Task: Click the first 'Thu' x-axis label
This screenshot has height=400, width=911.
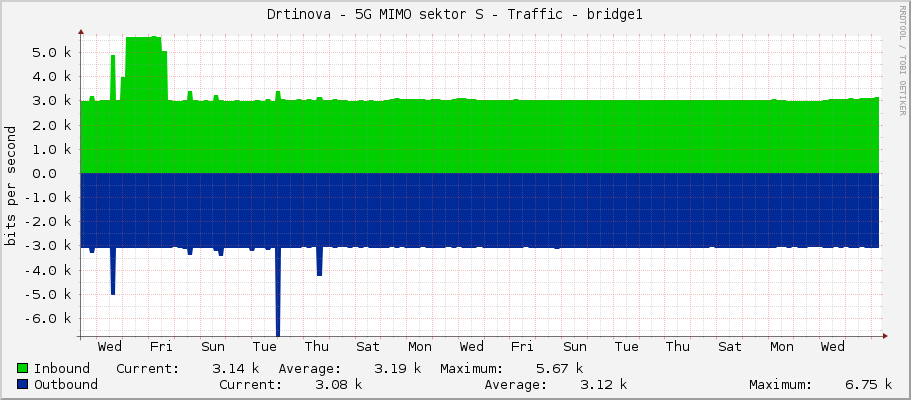Action: [317, 347]
